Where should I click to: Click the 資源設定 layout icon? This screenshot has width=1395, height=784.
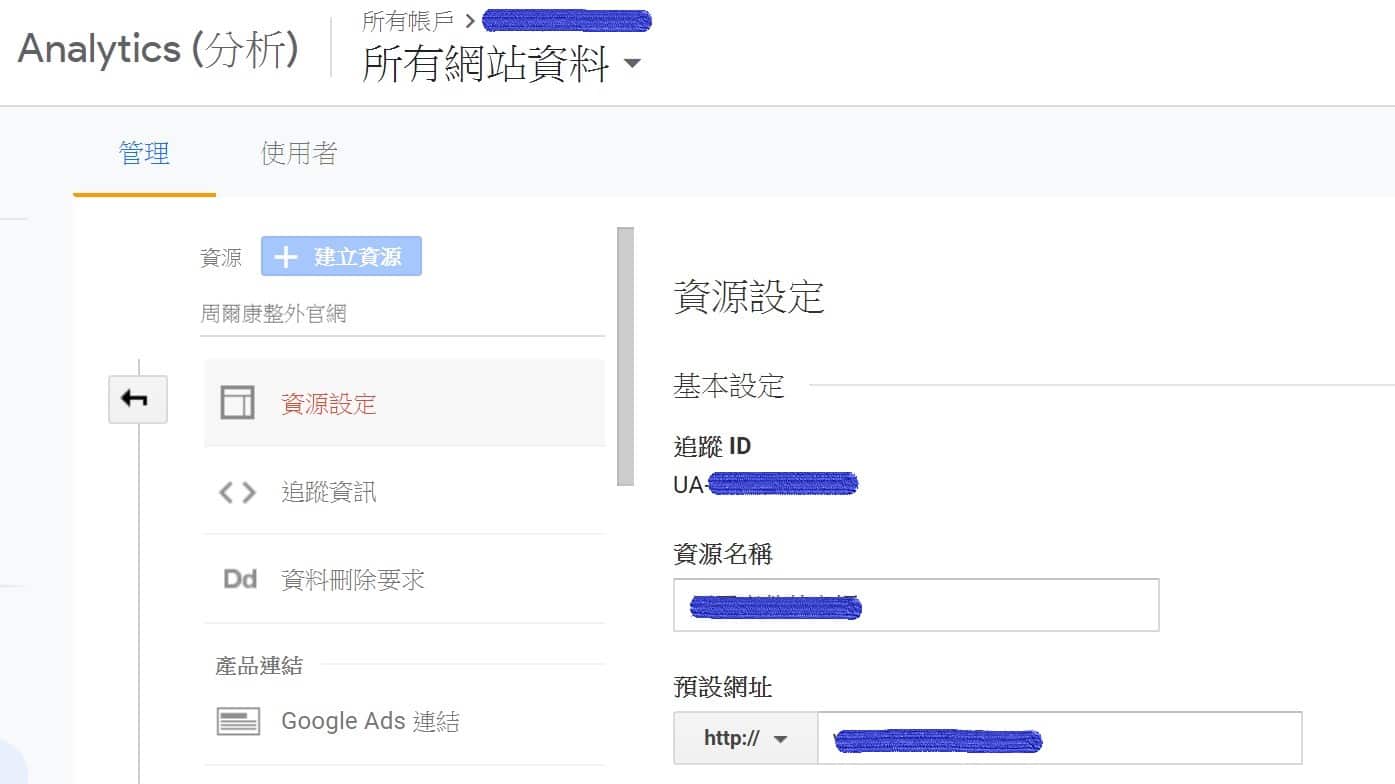(237, 403)
